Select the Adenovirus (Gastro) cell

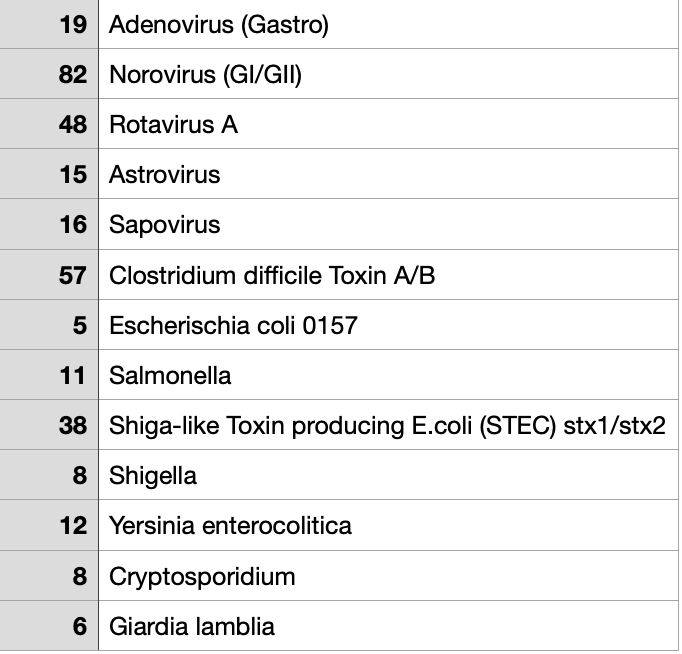click(388, 24)
